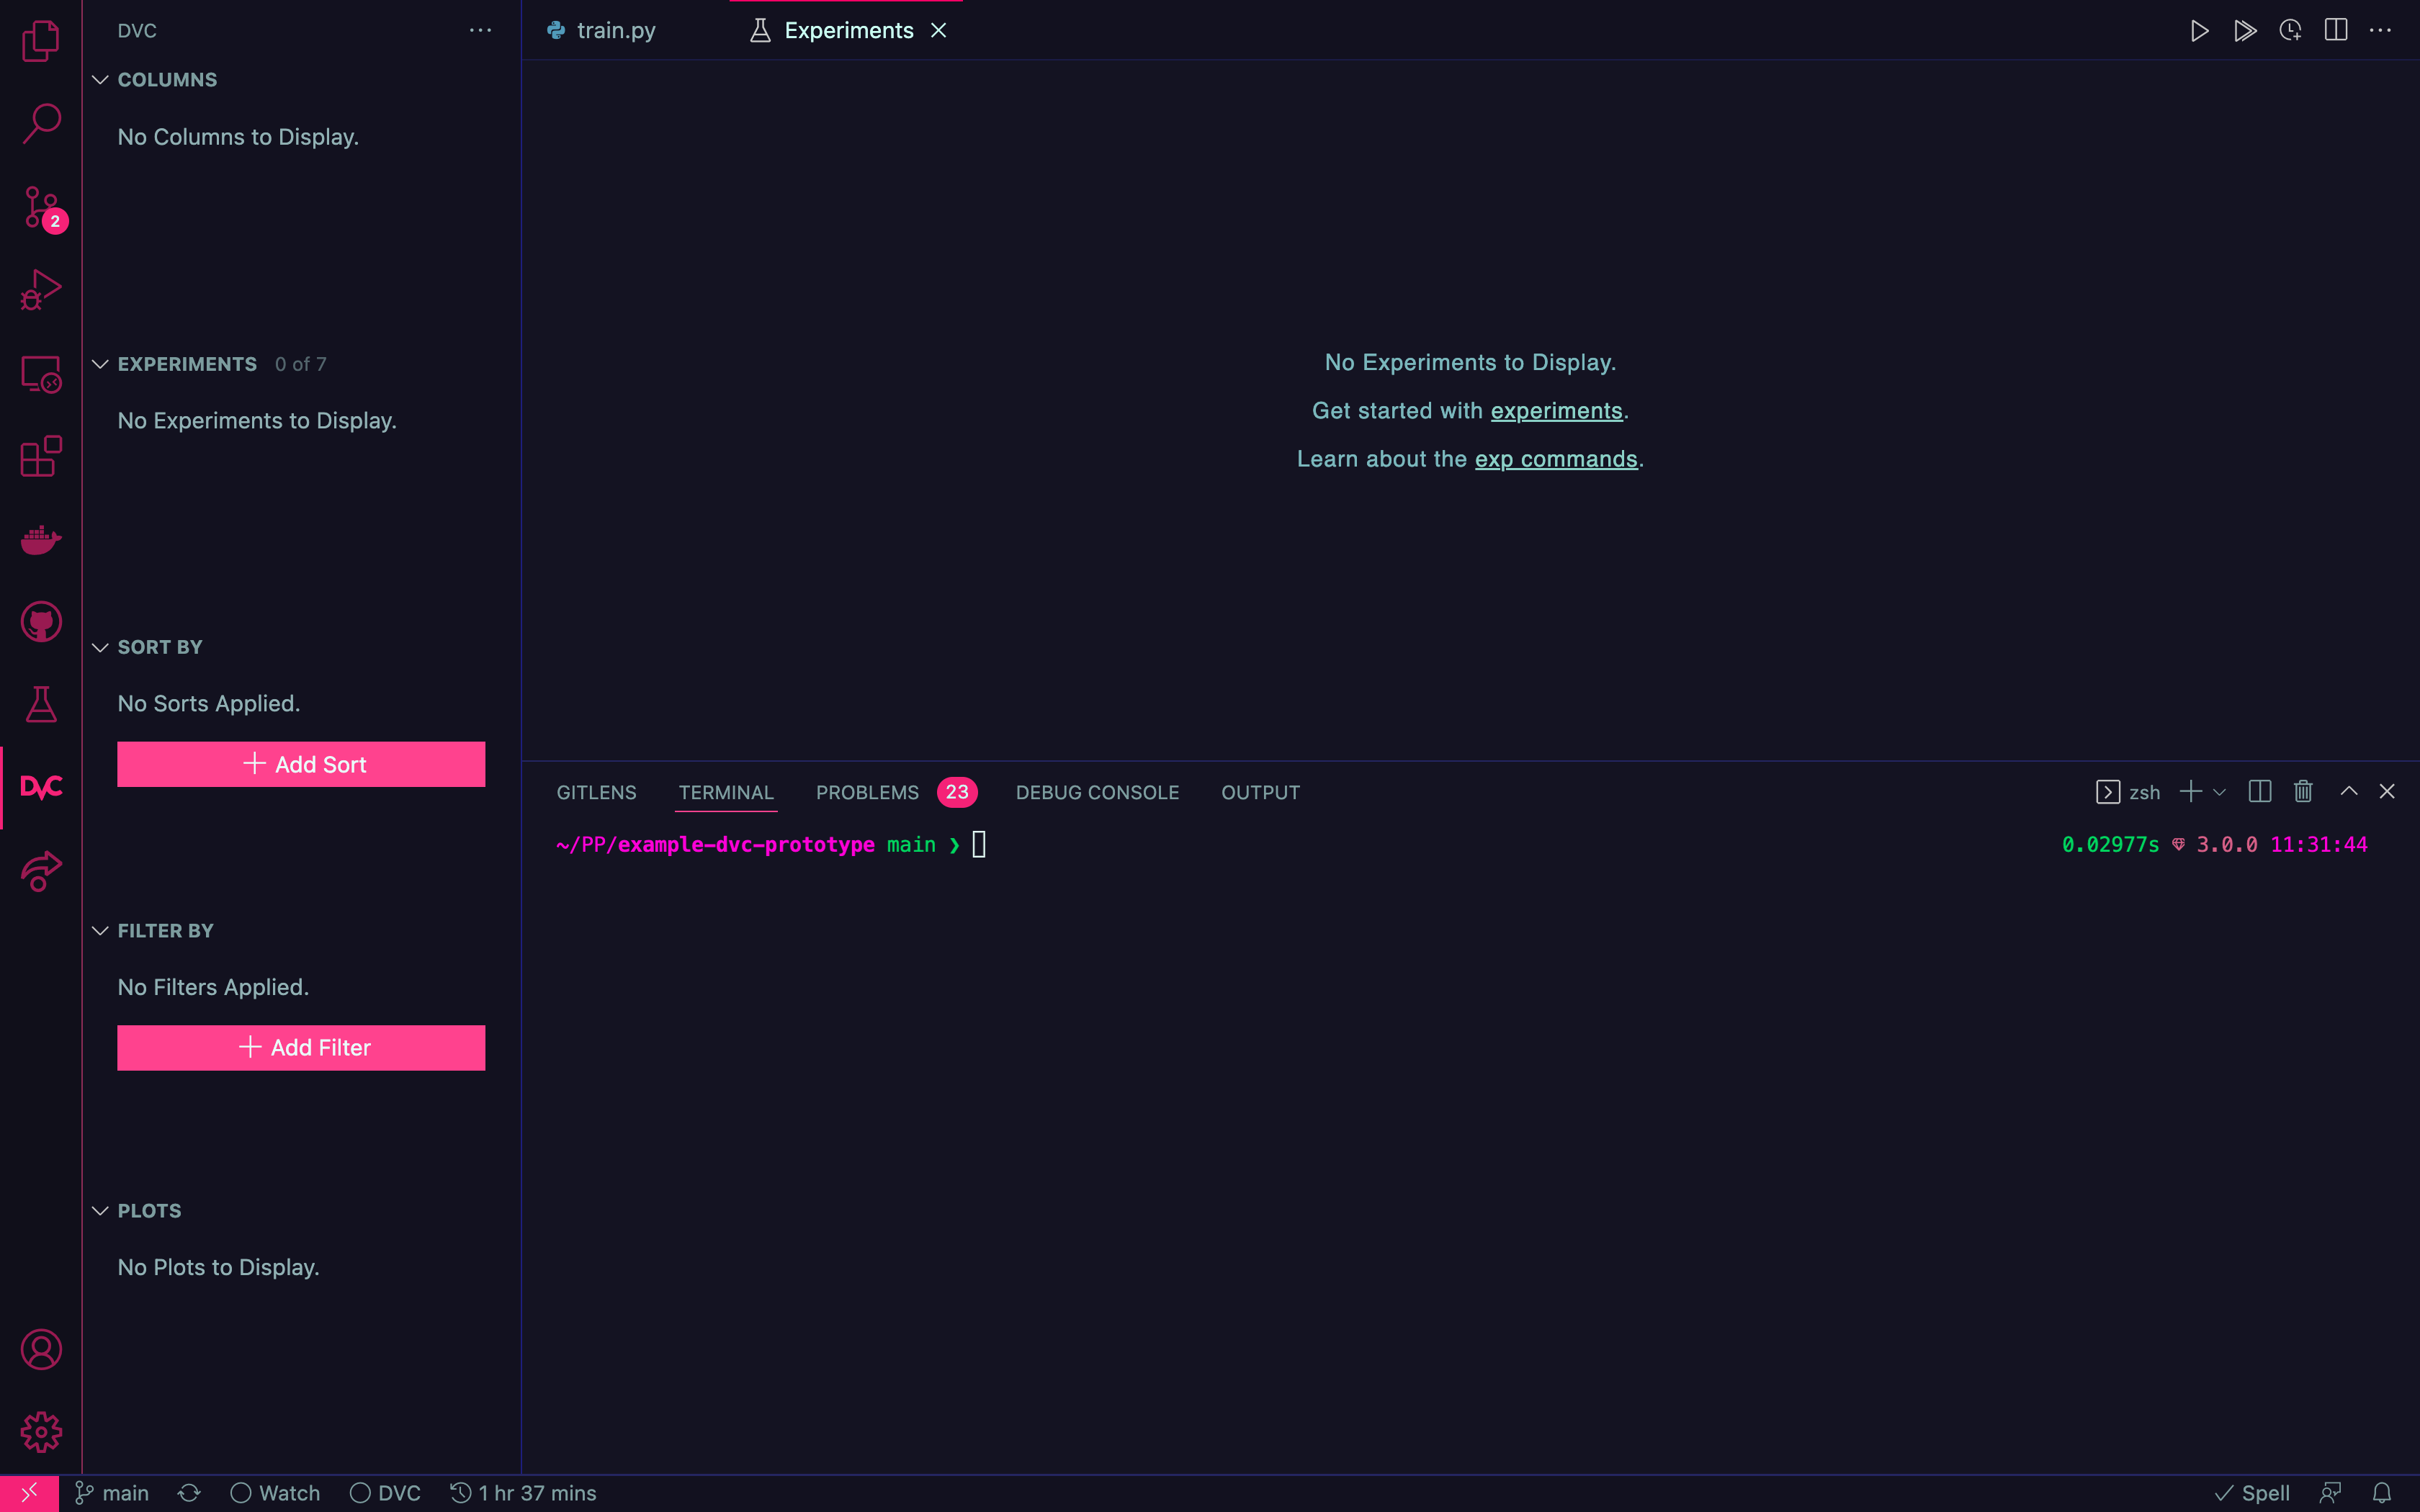Toggle DVC status bar indicator

[385, 1493]
